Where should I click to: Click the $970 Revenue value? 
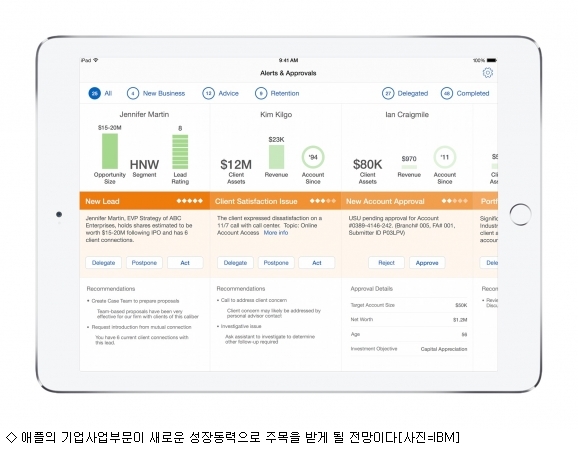pyautogui.click(x=409, y=159)
